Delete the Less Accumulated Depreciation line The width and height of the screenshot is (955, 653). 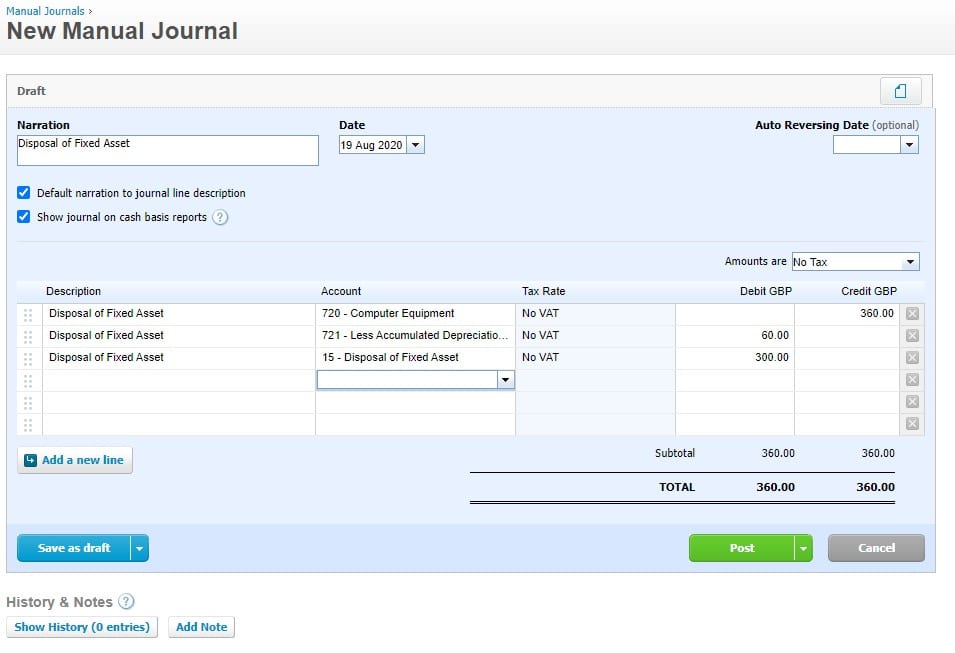tap(912, 336)
